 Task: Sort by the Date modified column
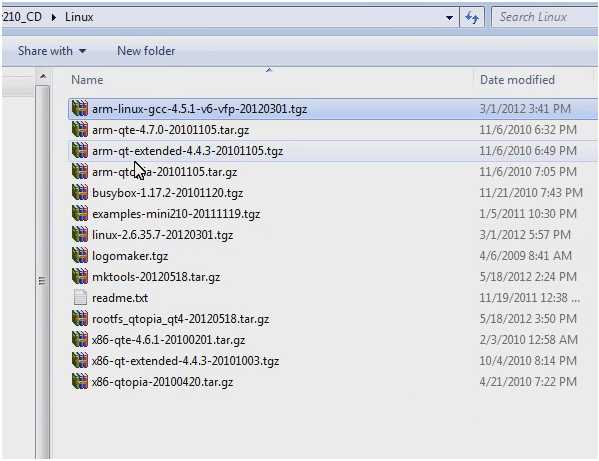tap(517, 80)
